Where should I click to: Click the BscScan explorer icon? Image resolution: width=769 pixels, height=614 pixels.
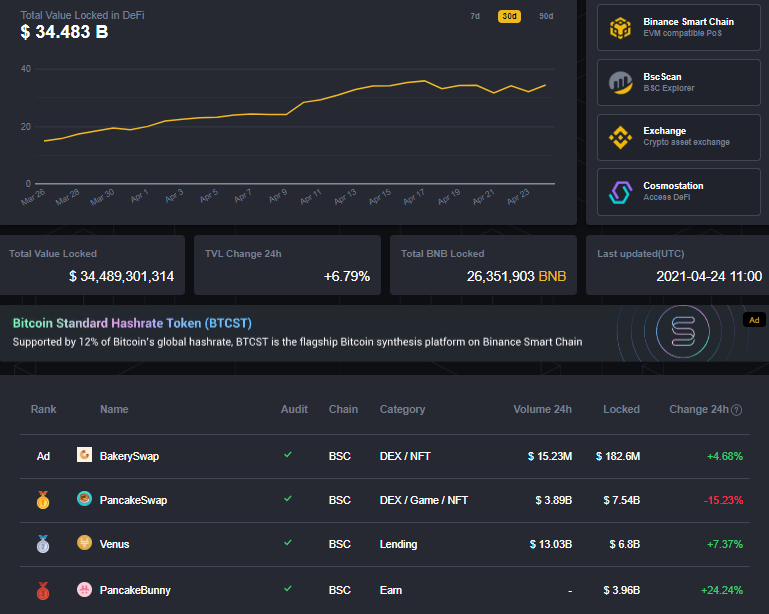[x=621, y=83]
